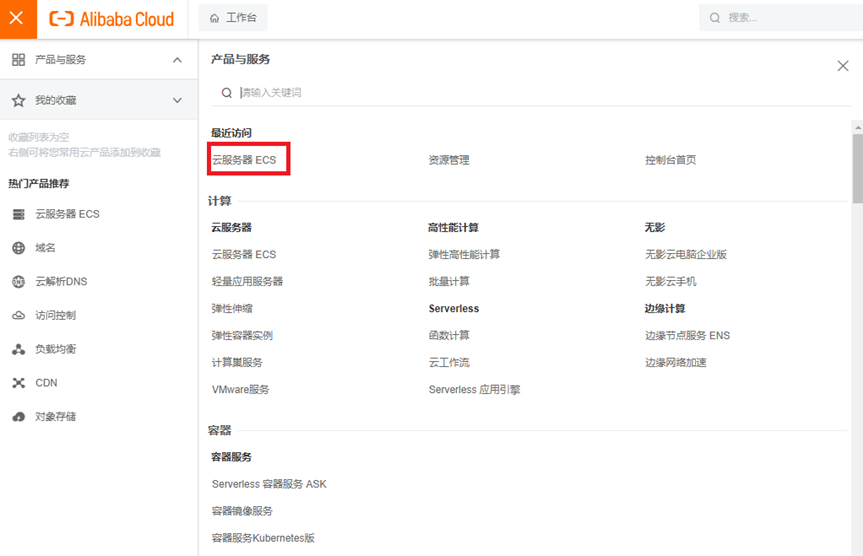Open 资源管理 under 最近访问
This screenshot has height=556, width=863.
point(449,160)
